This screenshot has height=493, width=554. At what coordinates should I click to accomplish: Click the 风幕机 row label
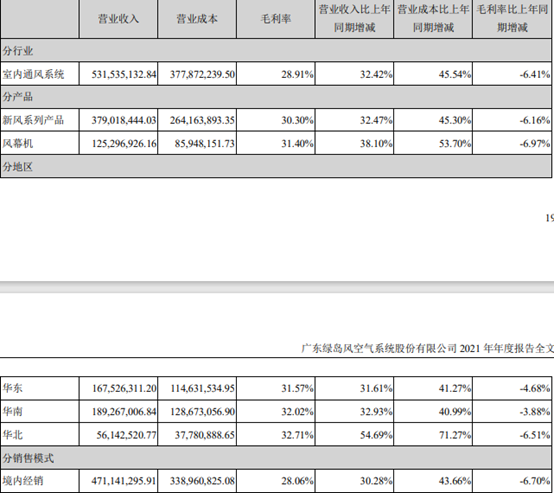click(18, 143)
